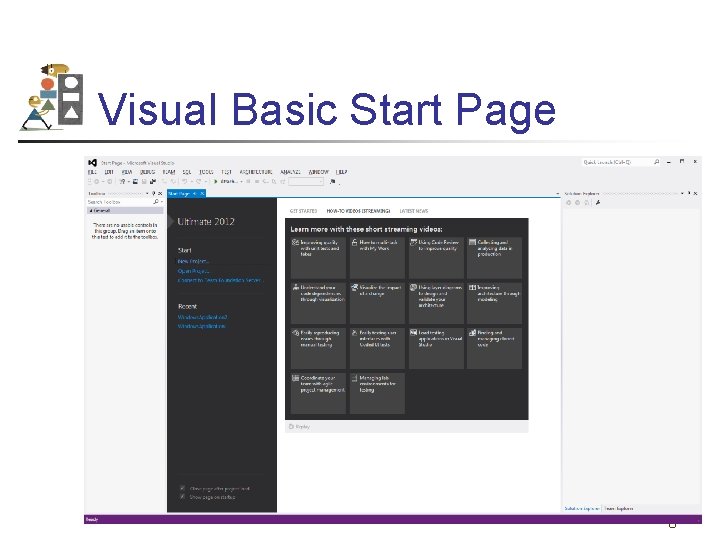Click the Undo toolbar icon
720x540 pixels.
(184, 182)
